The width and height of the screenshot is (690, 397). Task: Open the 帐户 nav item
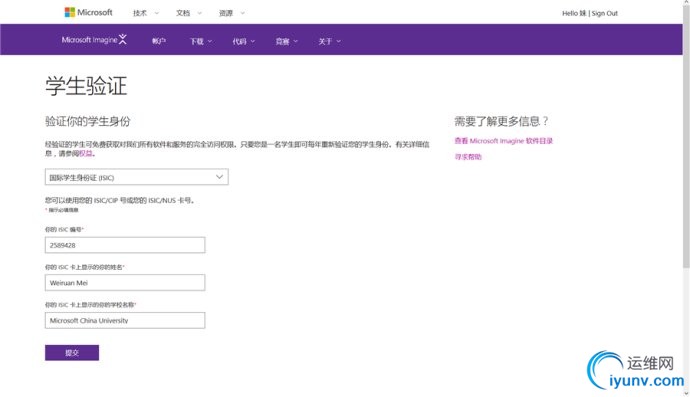pos(159,41)
